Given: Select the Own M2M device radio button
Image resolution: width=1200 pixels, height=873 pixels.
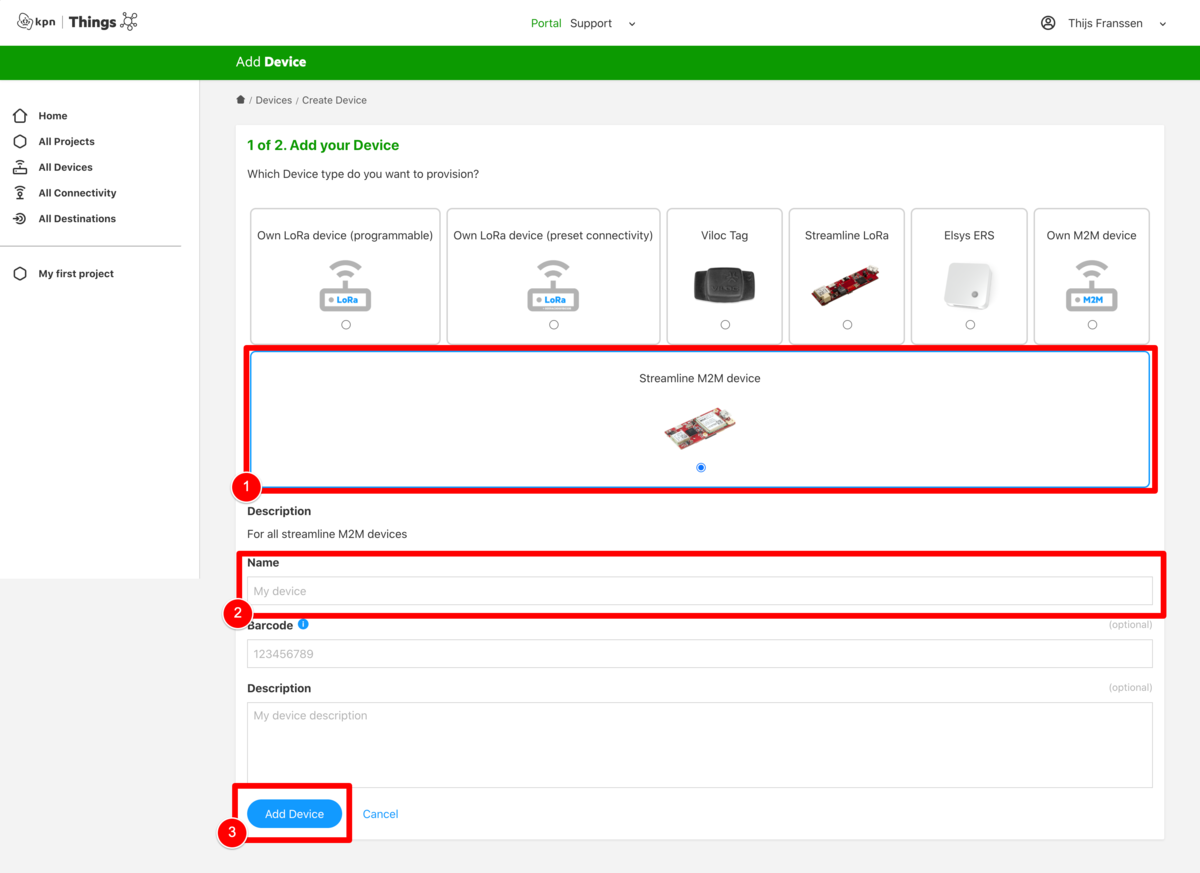Looking at the screenshot, I should click(1092, 325).
